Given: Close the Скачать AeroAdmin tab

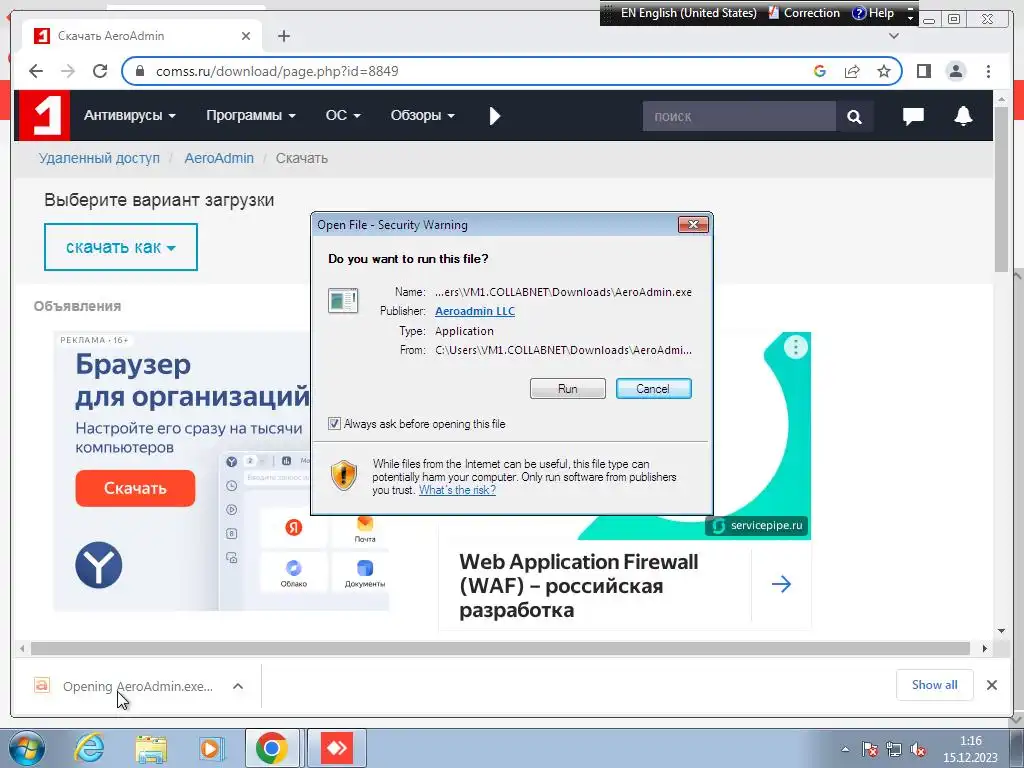Looking at the screenshot, I should coord(246,36).
